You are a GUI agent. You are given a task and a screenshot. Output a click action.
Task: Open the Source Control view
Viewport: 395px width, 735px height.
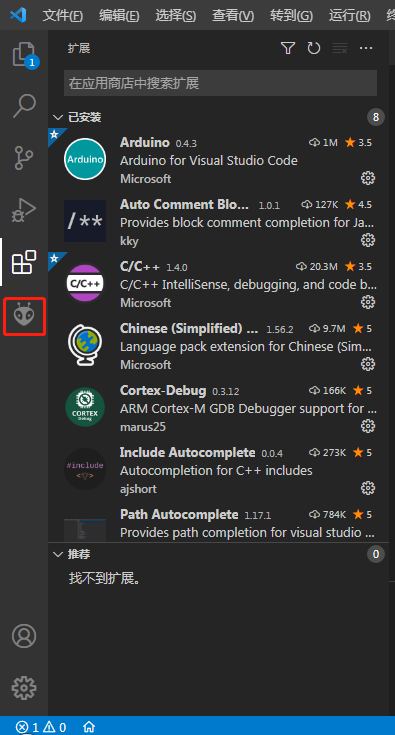coord(24,158)
